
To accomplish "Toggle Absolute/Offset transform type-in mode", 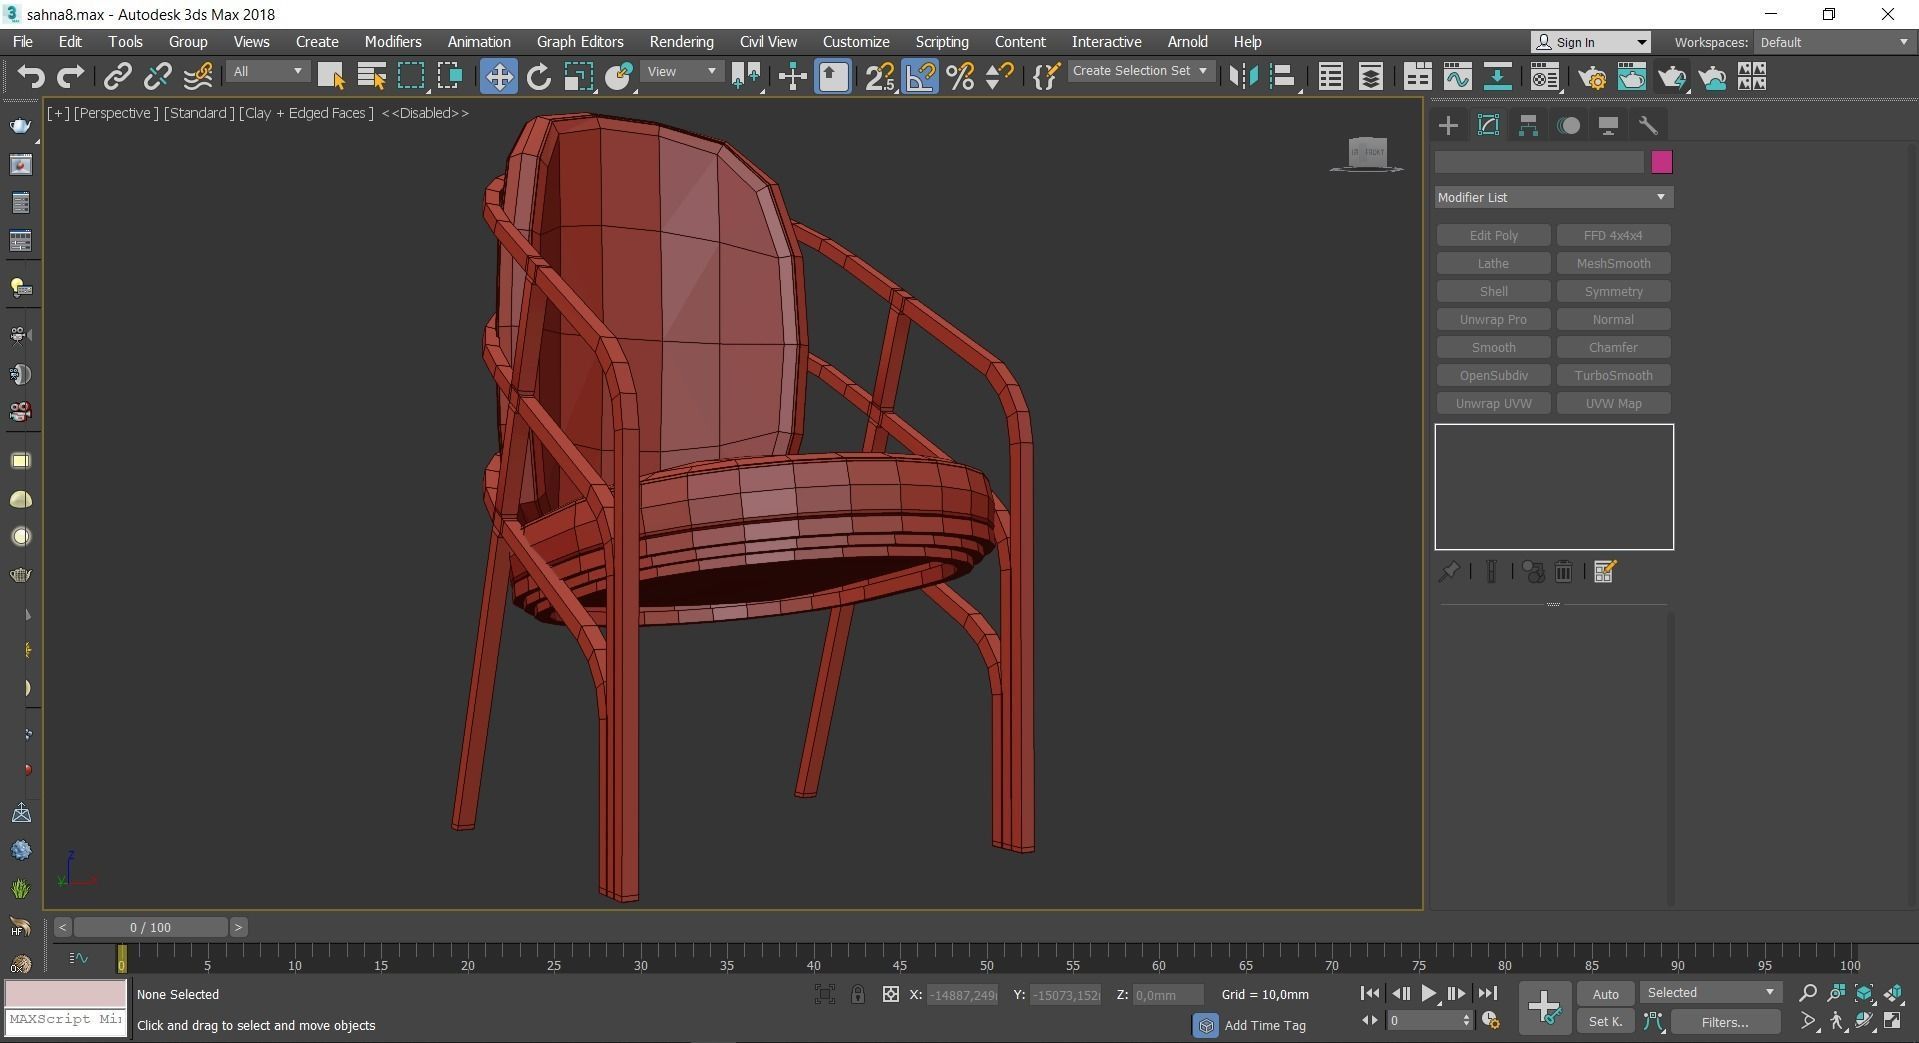I will [890, 994].
